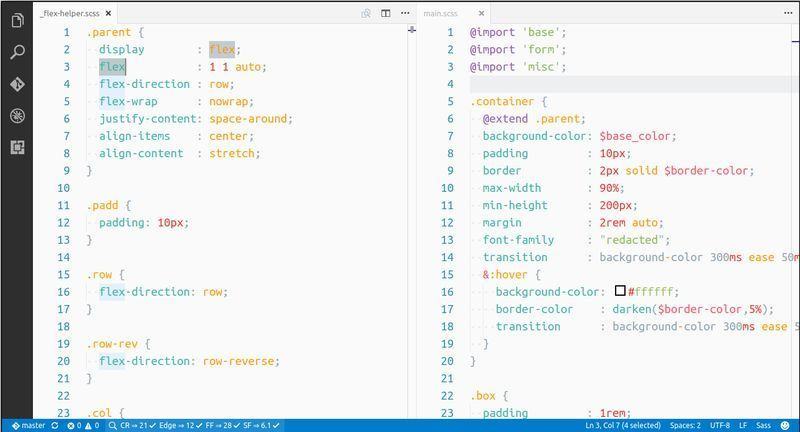Click '.row-rev' selector in left editor

point(112,344)
